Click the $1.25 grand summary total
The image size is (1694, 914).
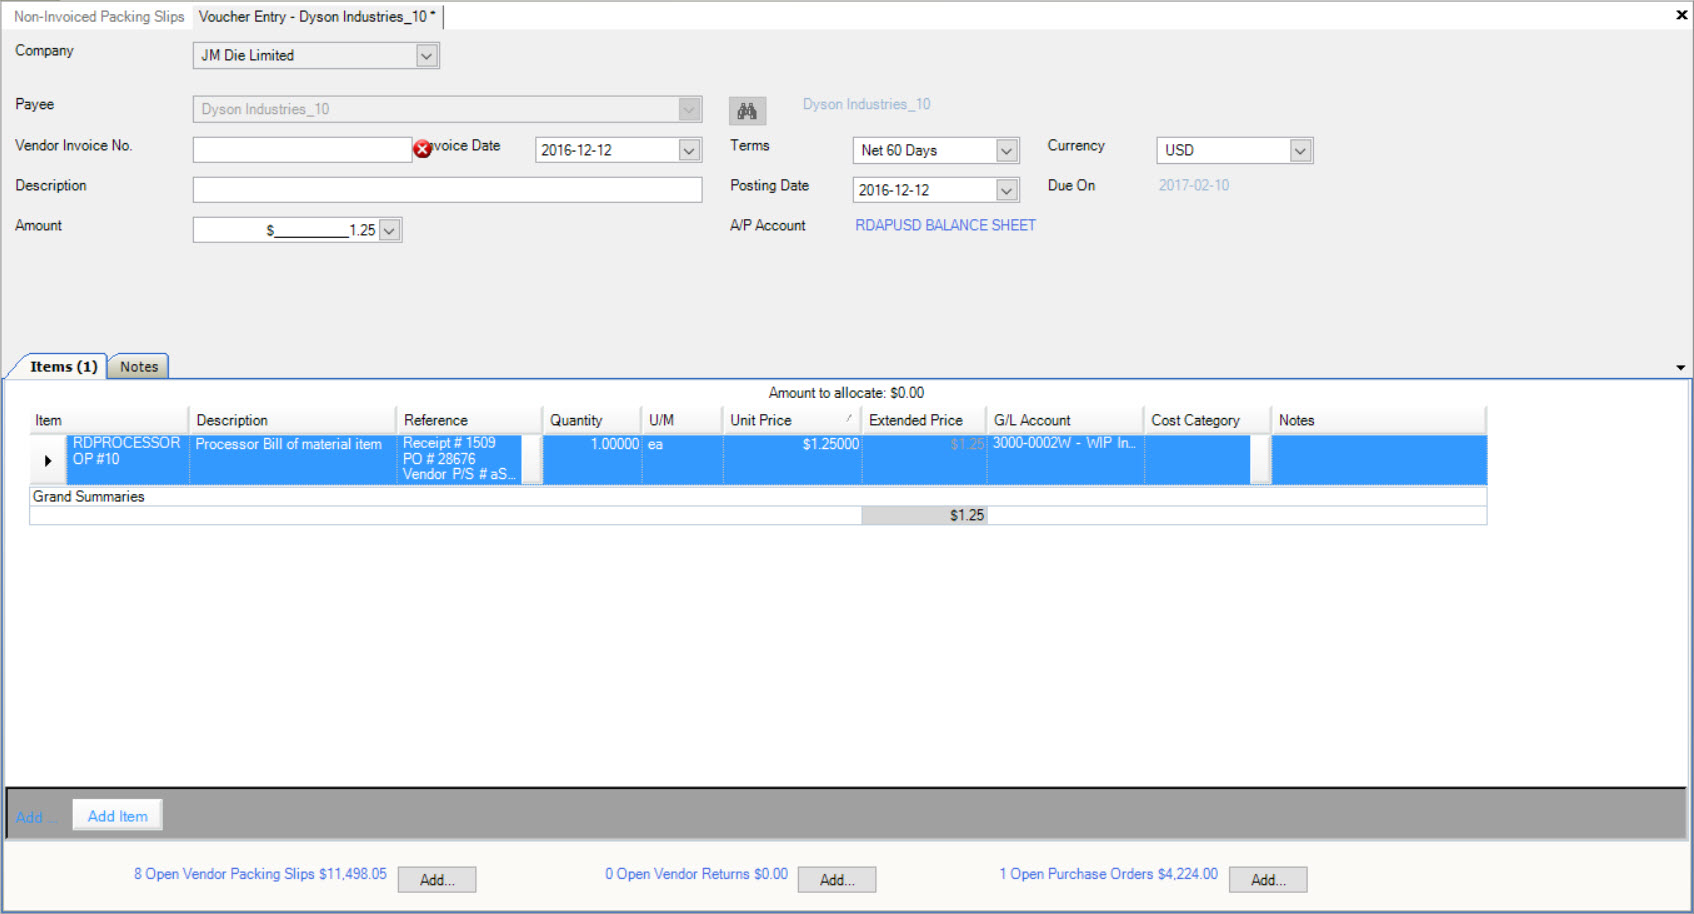click(x=924, y=516)
